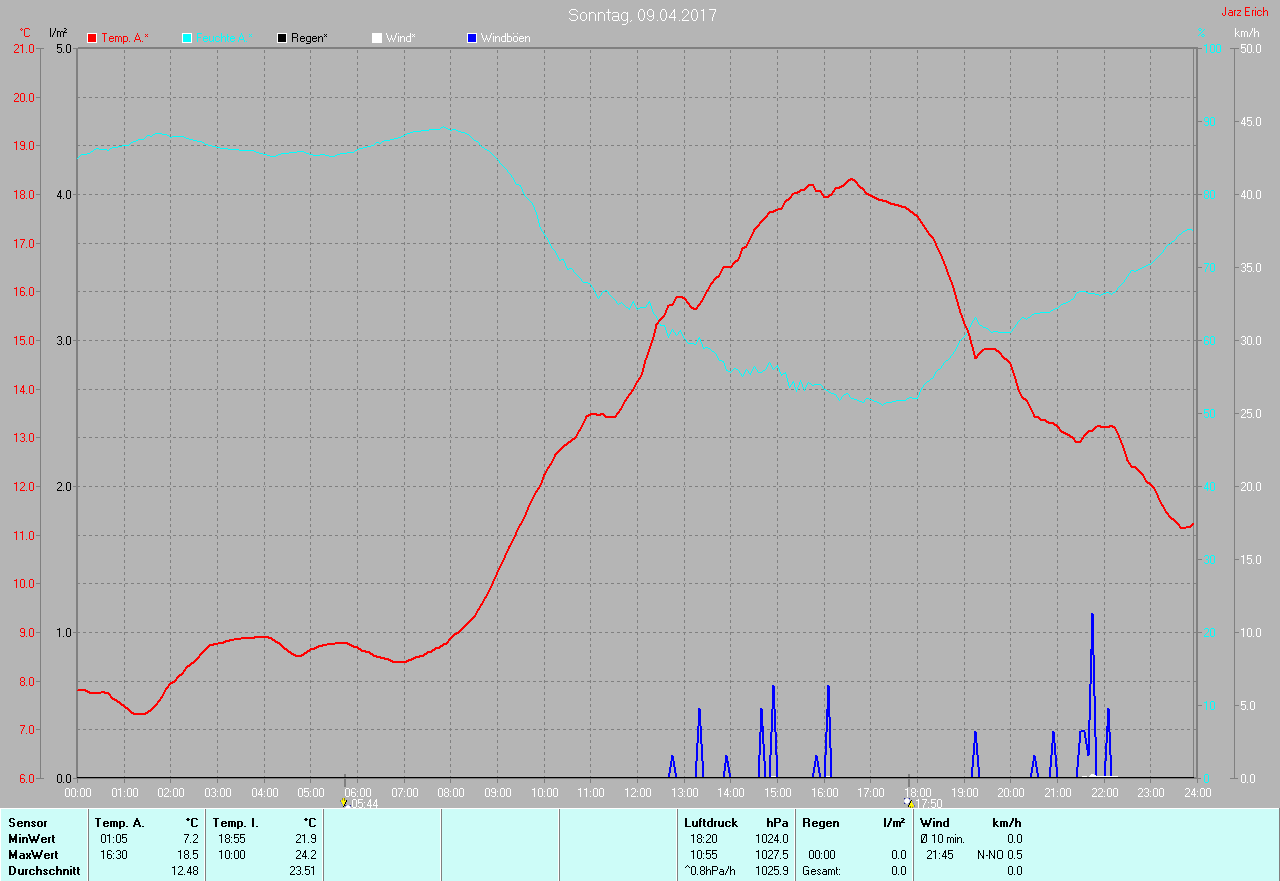Click the red Temp. A. legend swatch
This screenshot has height=881, width=1280.
[x=92, y=38]
